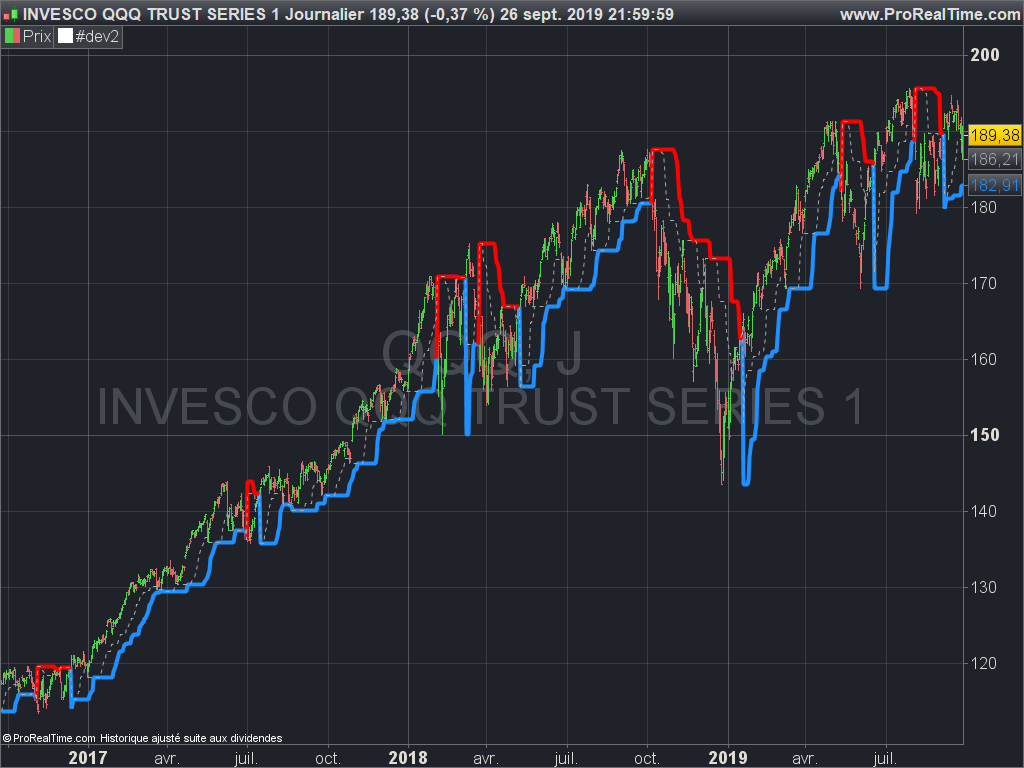Click the 2018 year label on time axis
The height and width of the screenshot is (768, 1024).
pyautogui.click(x=408, y=758)
